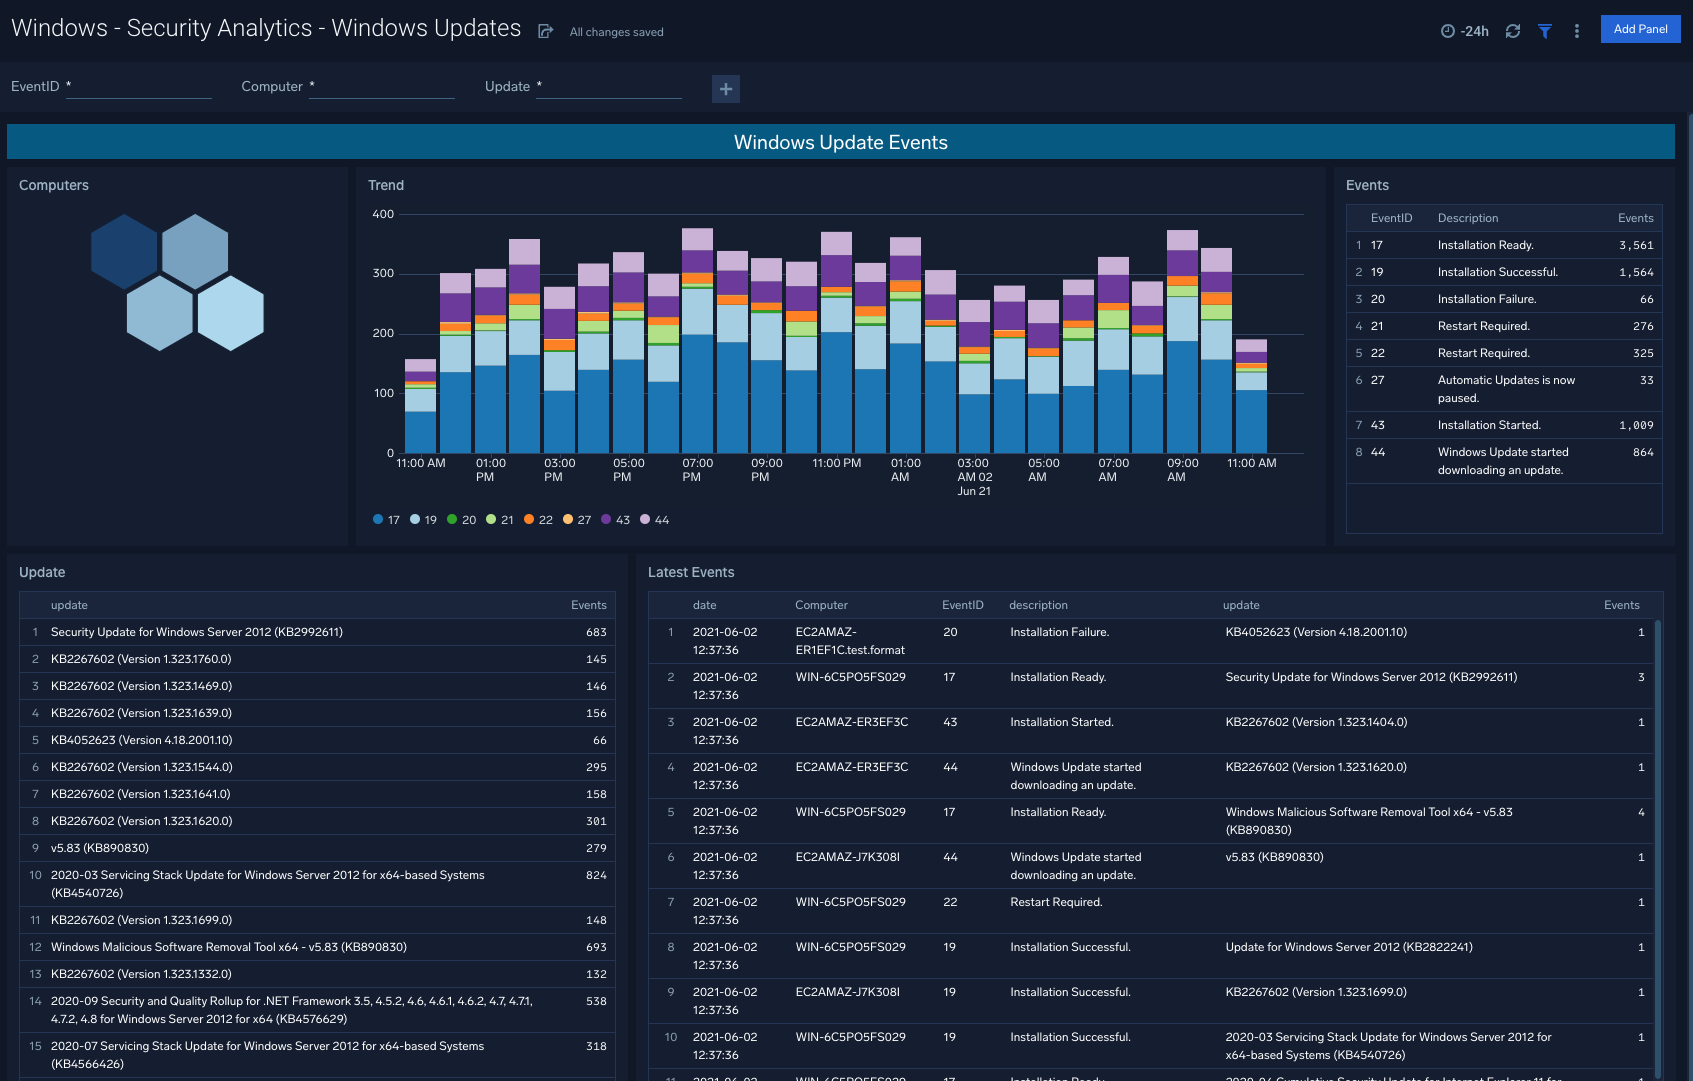The width and height of the screenshot is (1693, 1081).
Task: Click the Add Panel button
Action: 1640,29
